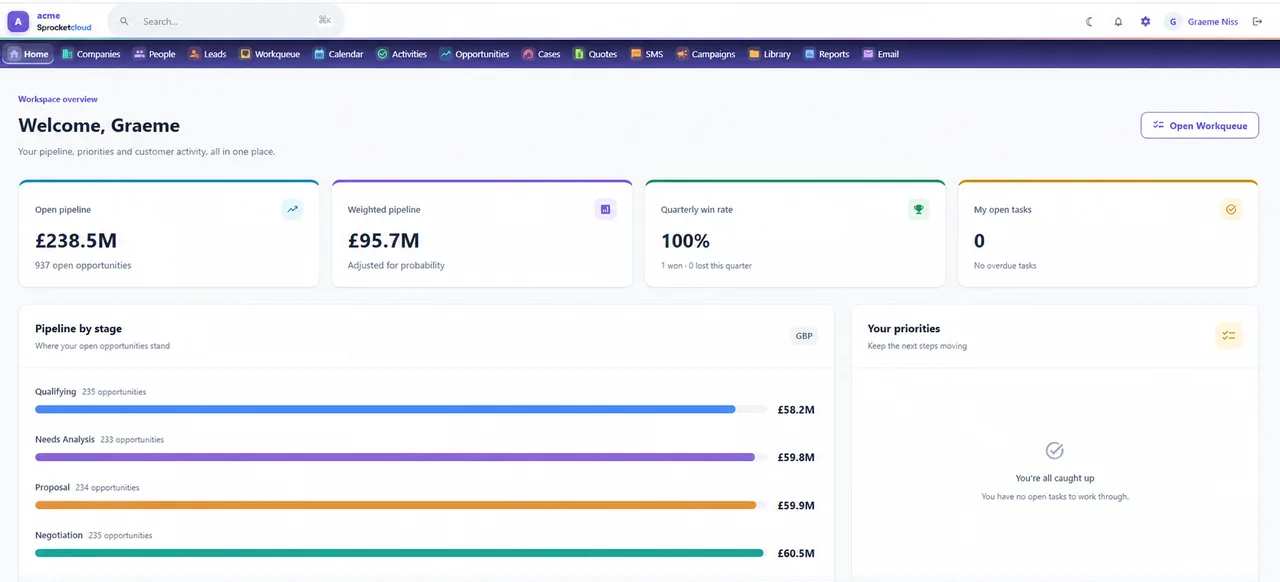Viewport: 1280px width, 582px height.
Task: Go to the Library nav item
Action: pyautogui.click(x=769, y=54)
